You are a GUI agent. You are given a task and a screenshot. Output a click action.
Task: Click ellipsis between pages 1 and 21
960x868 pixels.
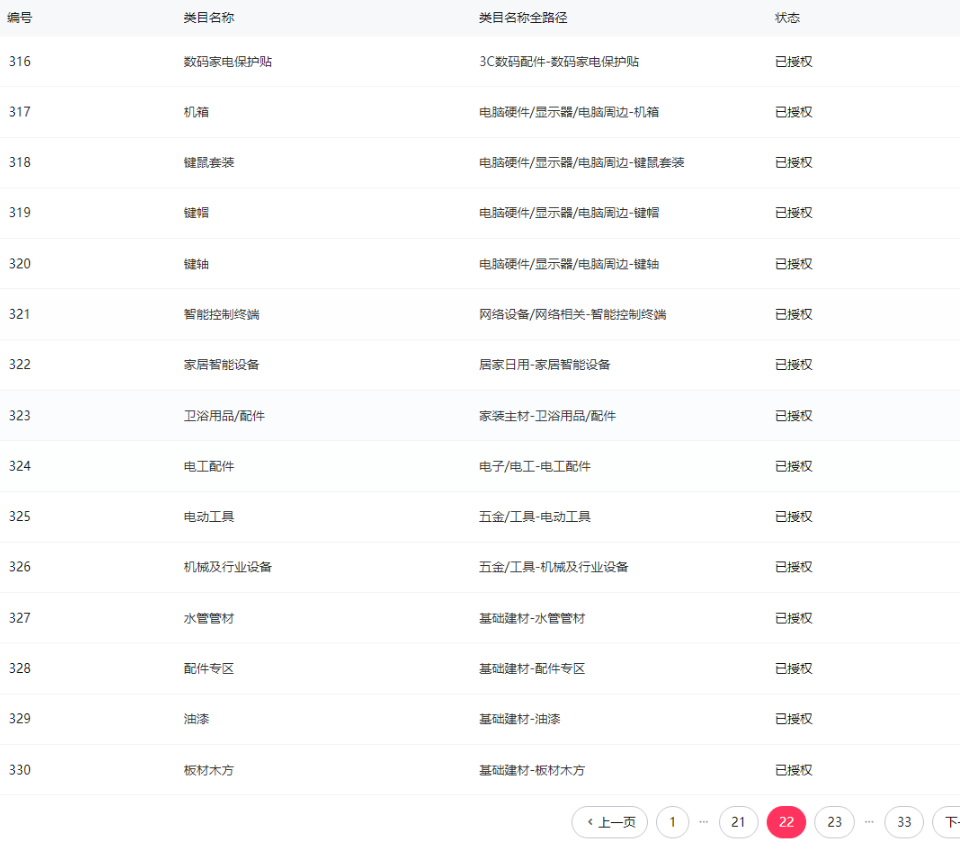(x=704, y=822)
